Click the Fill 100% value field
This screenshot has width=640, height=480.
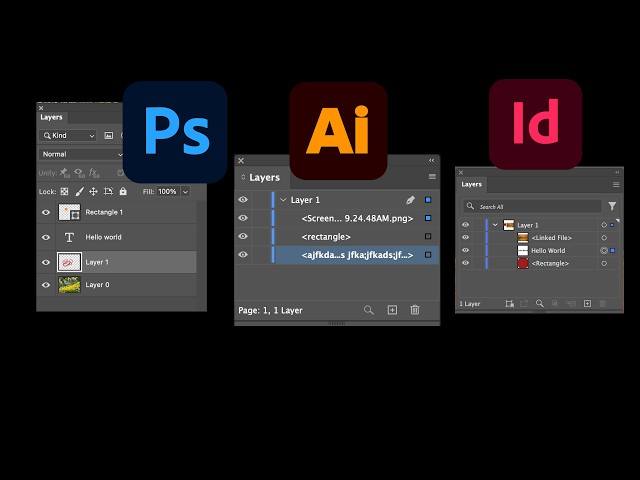tap(168, 191)
